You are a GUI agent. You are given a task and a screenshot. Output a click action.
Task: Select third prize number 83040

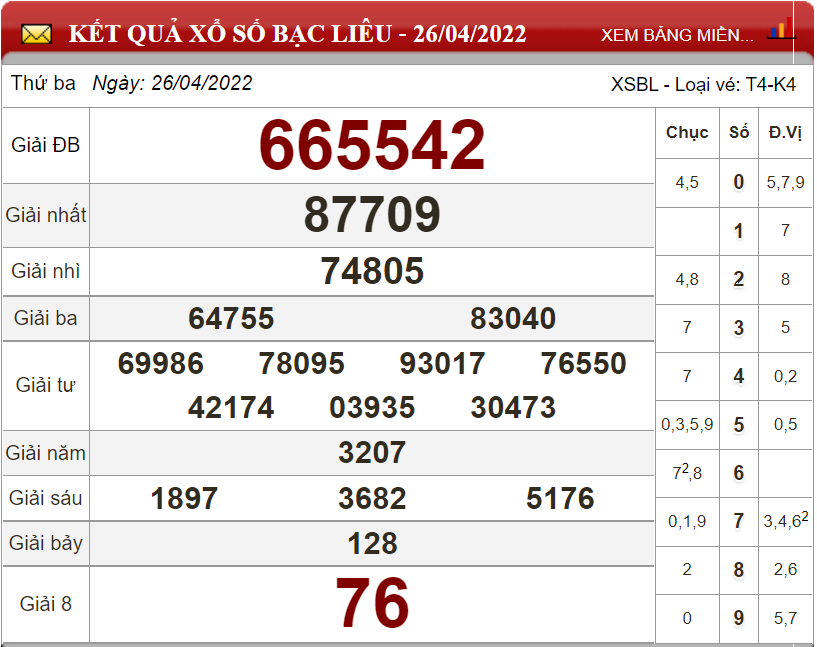point(513,319)
